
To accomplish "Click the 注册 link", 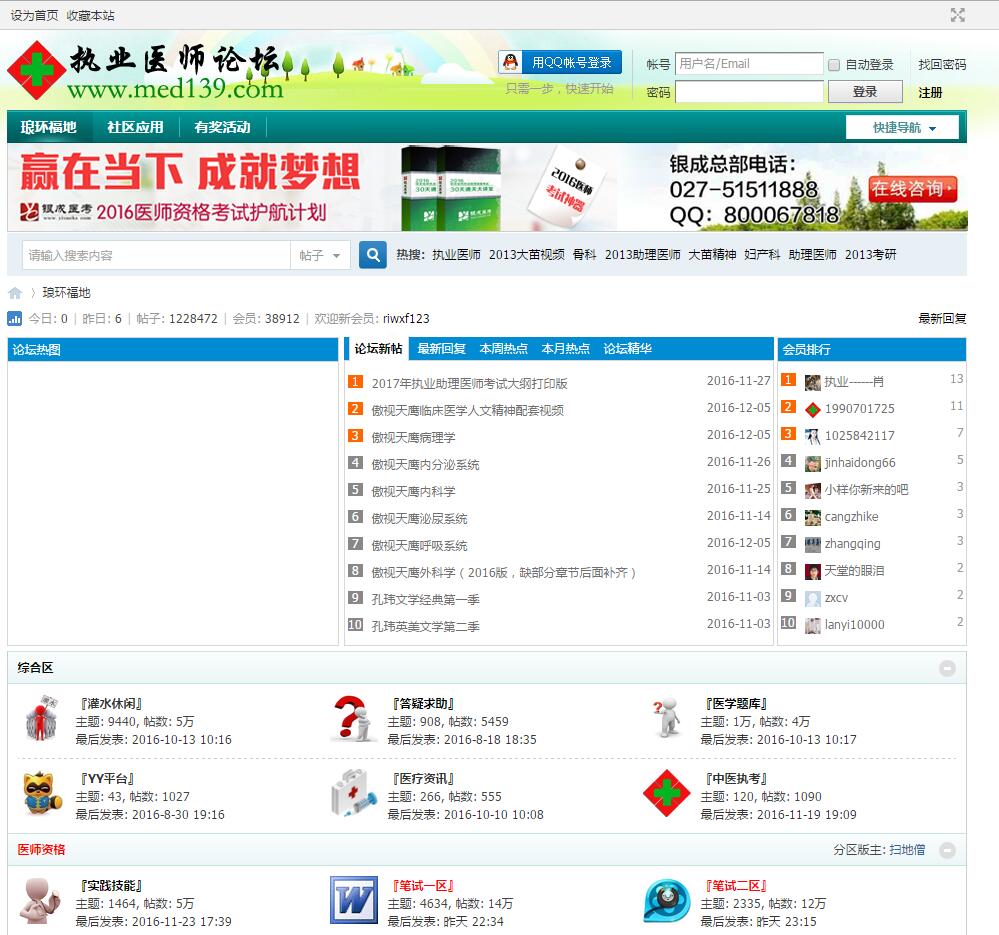I will (x=930, y=93).
